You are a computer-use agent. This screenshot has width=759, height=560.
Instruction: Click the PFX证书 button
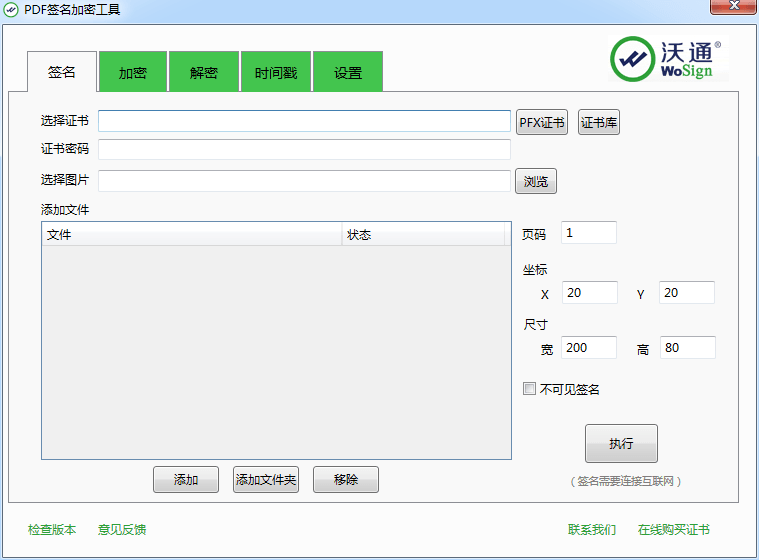pos(541,123)
